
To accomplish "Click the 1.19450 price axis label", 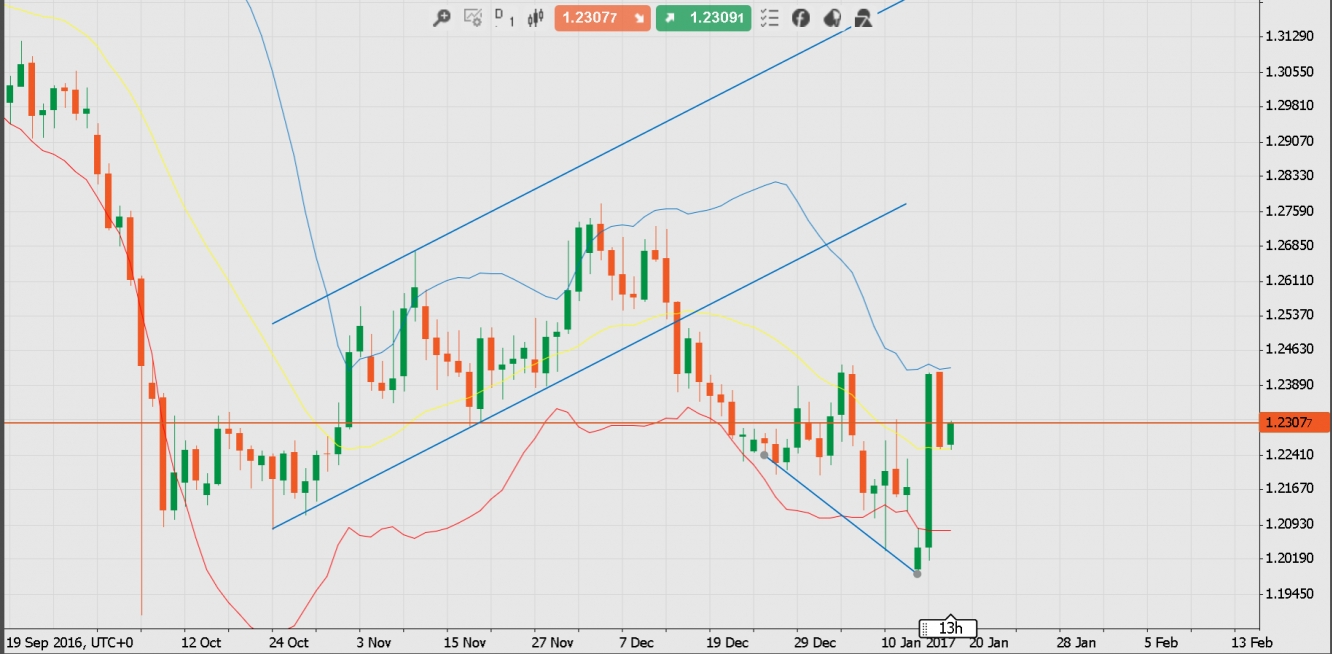I will click(x=1289, y=594).
